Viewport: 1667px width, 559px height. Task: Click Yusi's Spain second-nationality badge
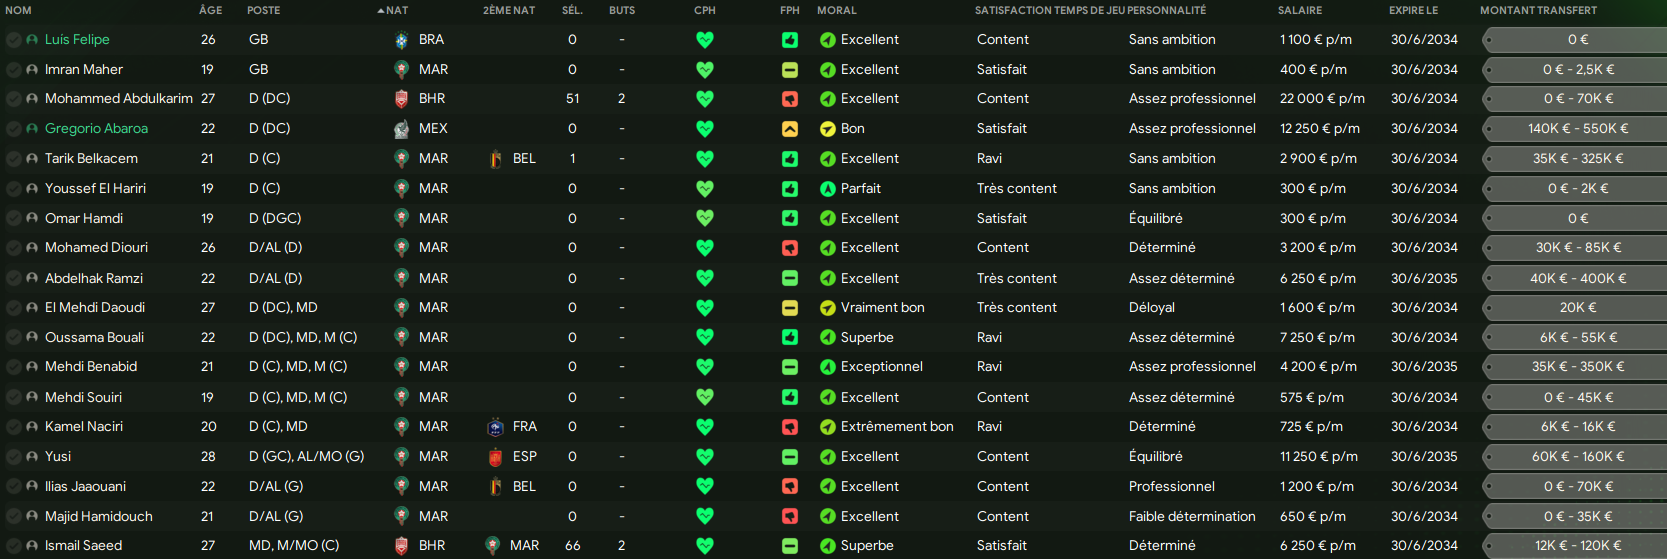tap(495, 457)
